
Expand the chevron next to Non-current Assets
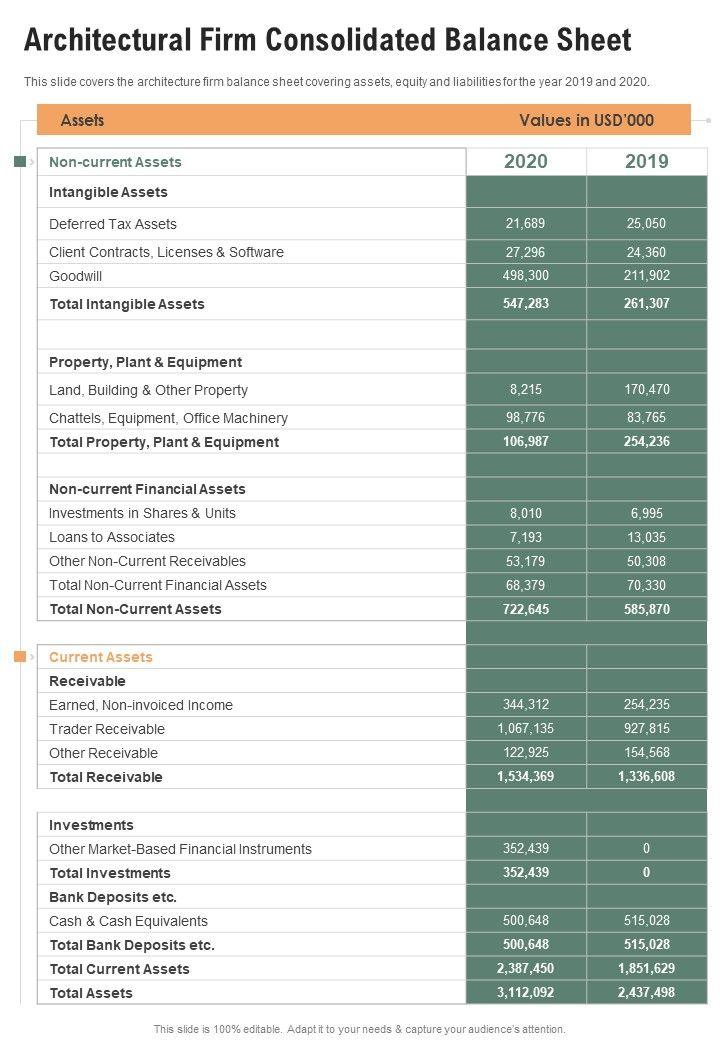point(32,162)
